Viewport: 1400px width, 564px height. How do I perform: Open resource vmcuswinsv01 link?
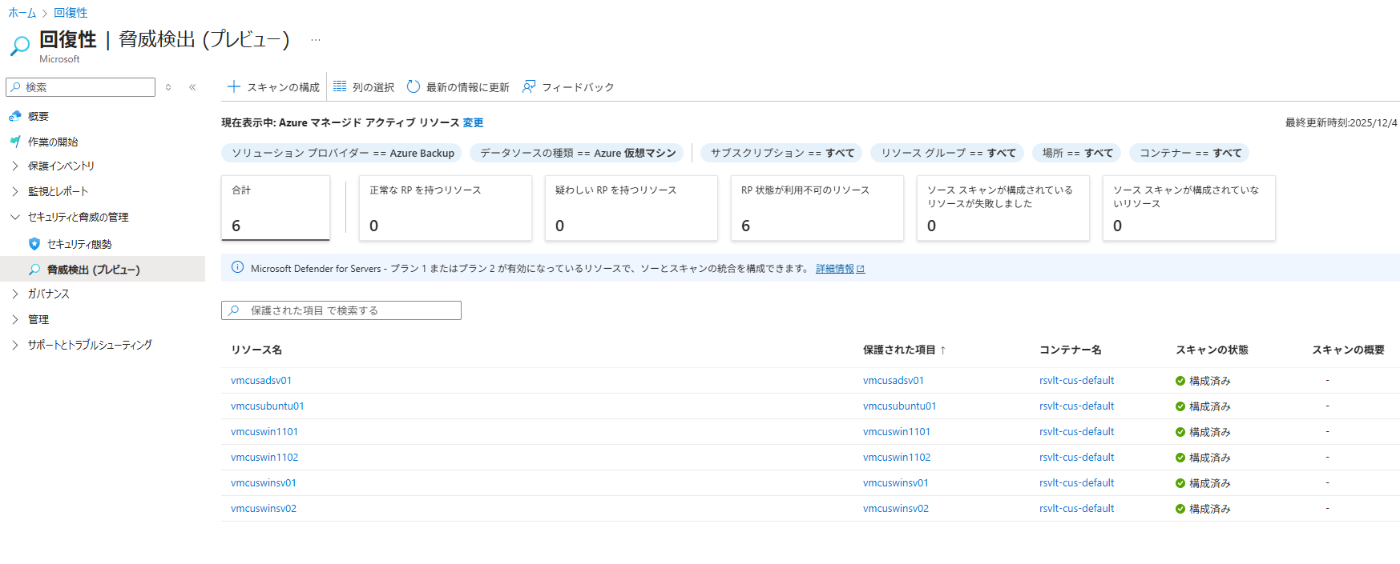[264, 483]
